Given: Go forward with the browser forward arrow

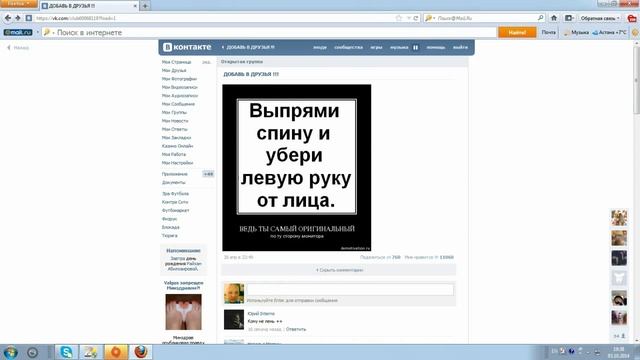Looking at the screenshot, I should tap(18, 18).
